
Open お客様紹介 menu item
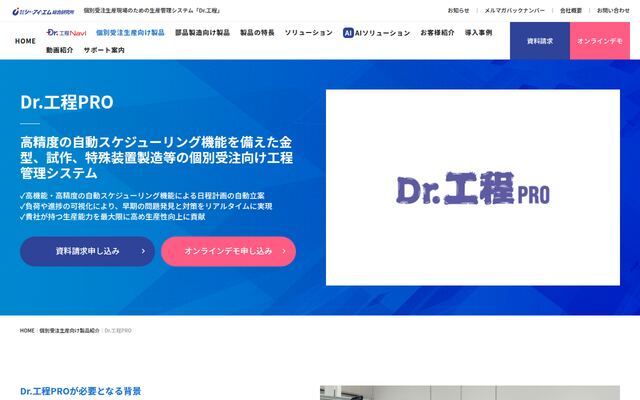point(437,33)
